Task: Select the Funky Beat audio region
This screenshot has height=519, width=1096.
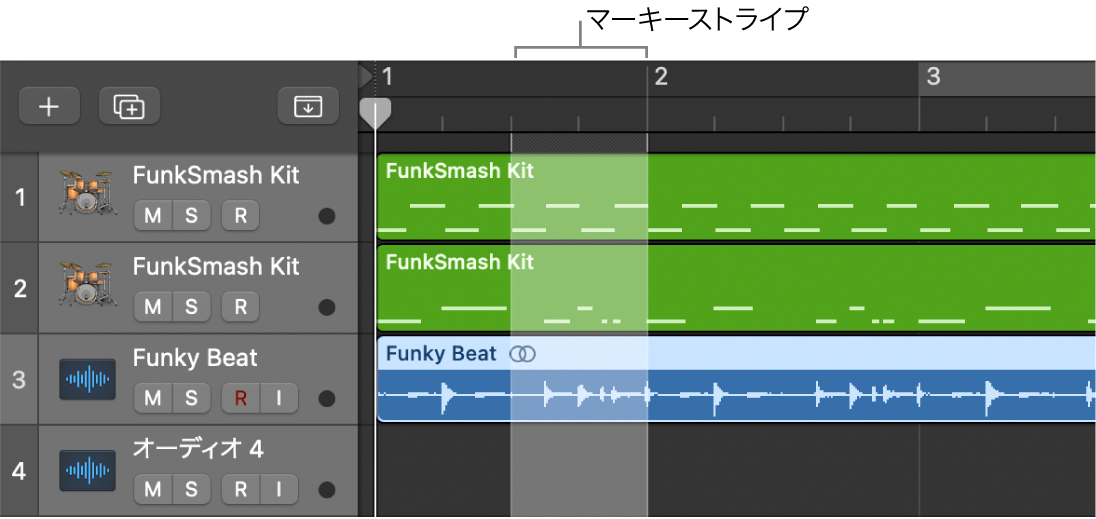Action: point(736,379)
